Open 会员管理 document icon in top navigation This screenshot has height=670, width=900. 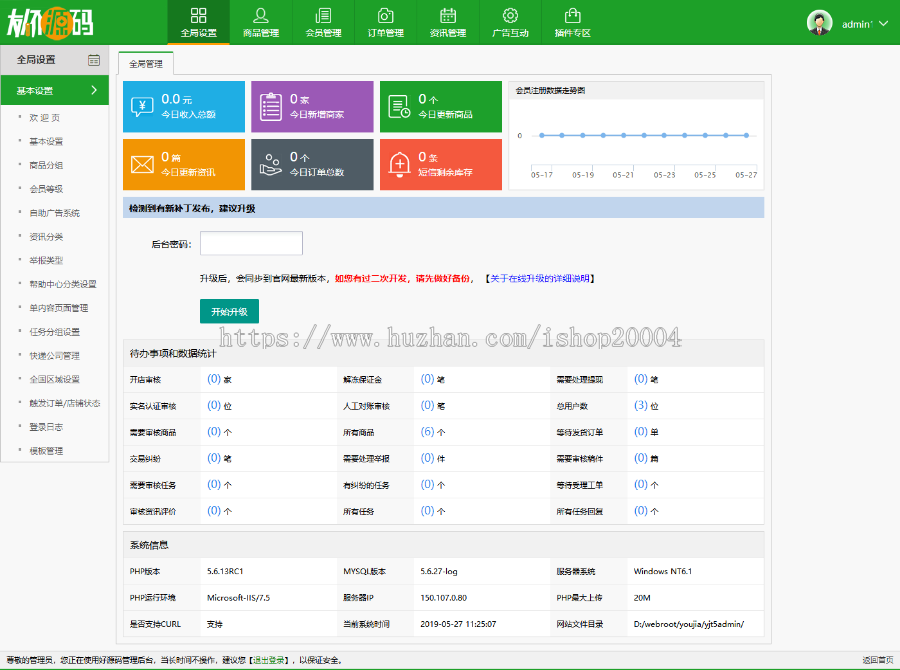pyautogui.click(x=323, y=16)
